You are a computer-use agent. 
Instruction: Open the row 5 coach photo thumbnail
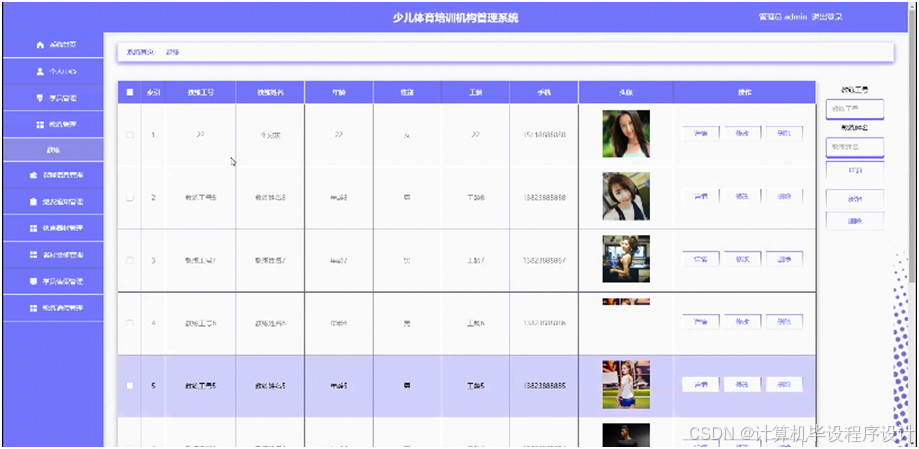(x=626, y=385)
